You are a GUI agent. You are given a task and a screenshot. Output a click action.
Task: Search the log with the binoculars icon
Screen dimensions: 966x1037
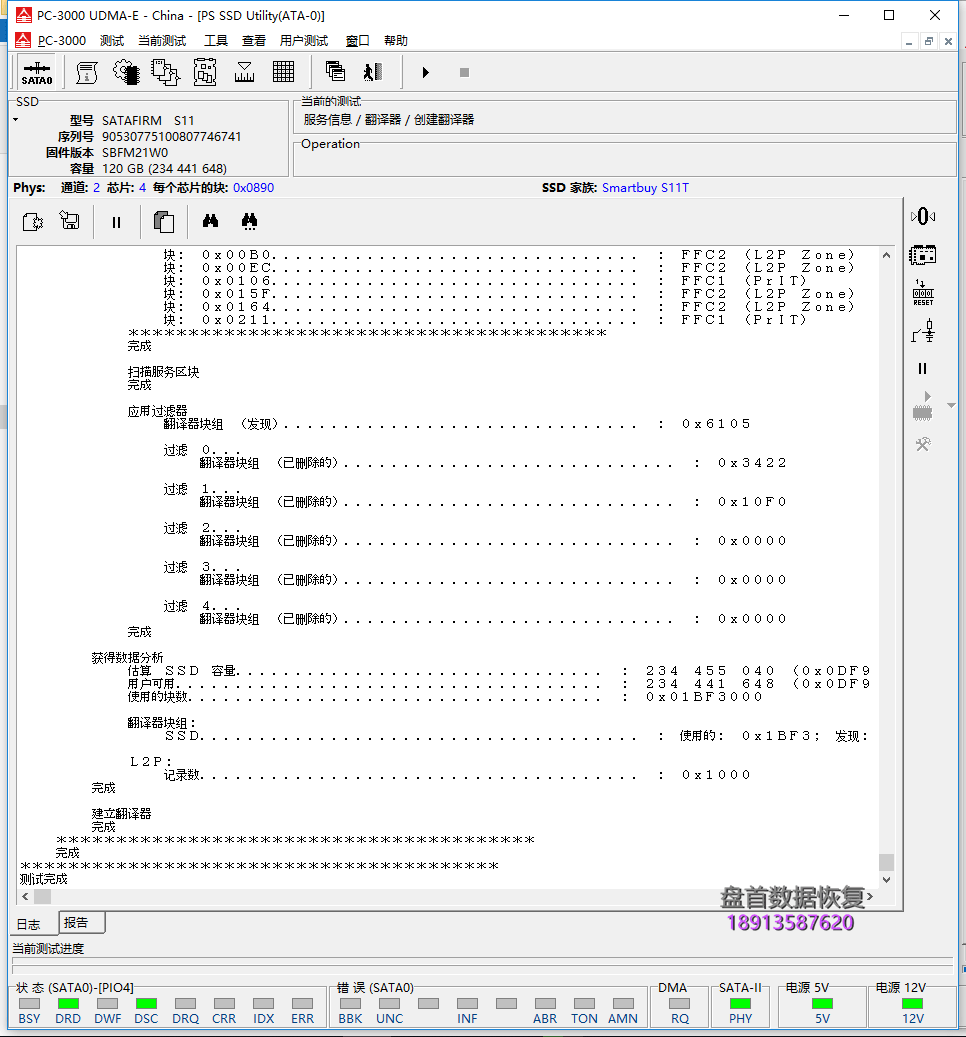point(210,221)
